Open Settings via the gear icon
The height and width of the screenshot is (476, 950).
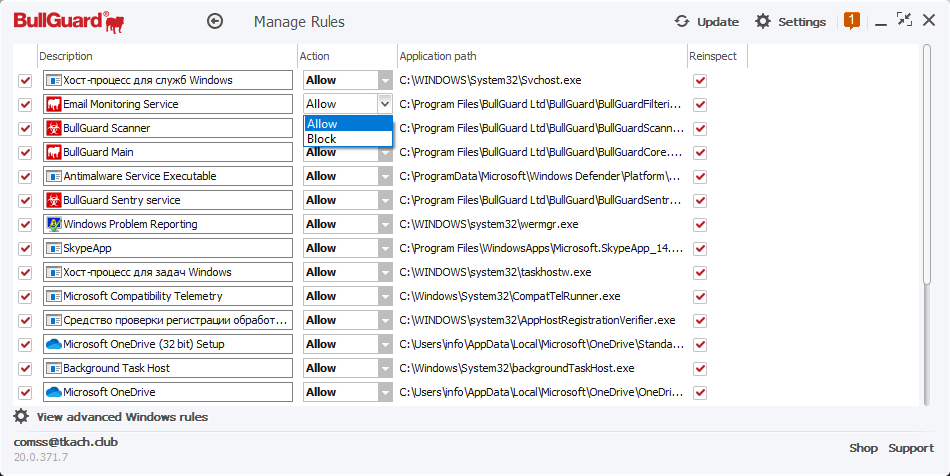click(x=763, y=21)
